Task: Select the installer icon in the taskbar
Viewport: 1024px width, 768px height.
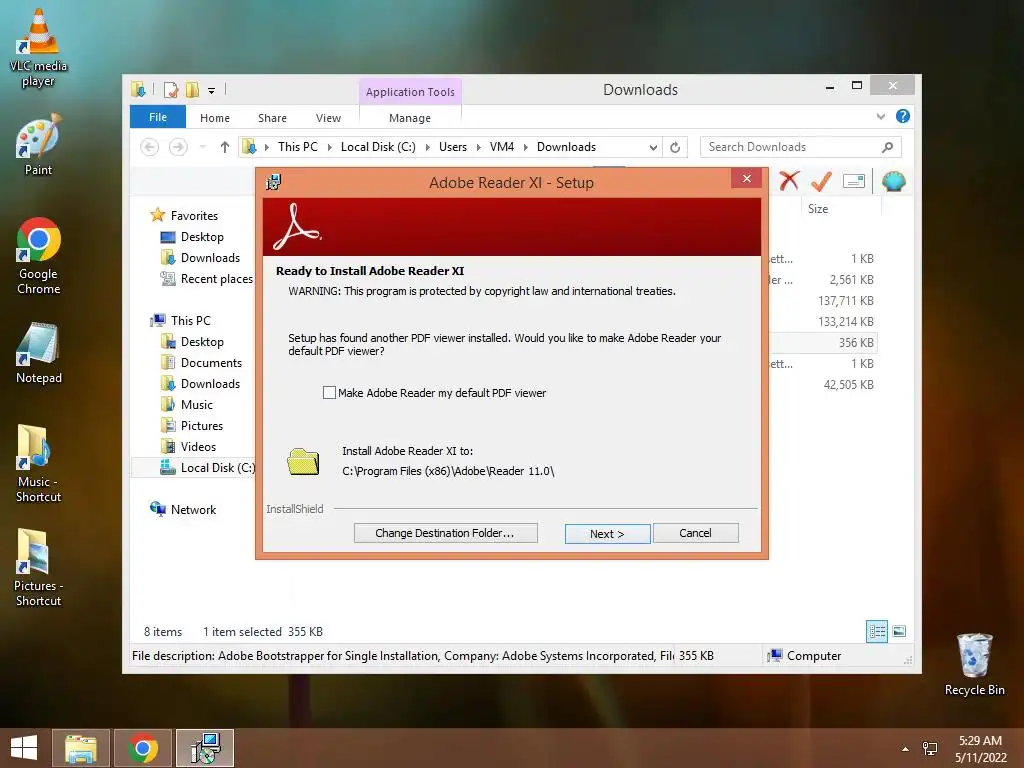Action: coord(205,748)
